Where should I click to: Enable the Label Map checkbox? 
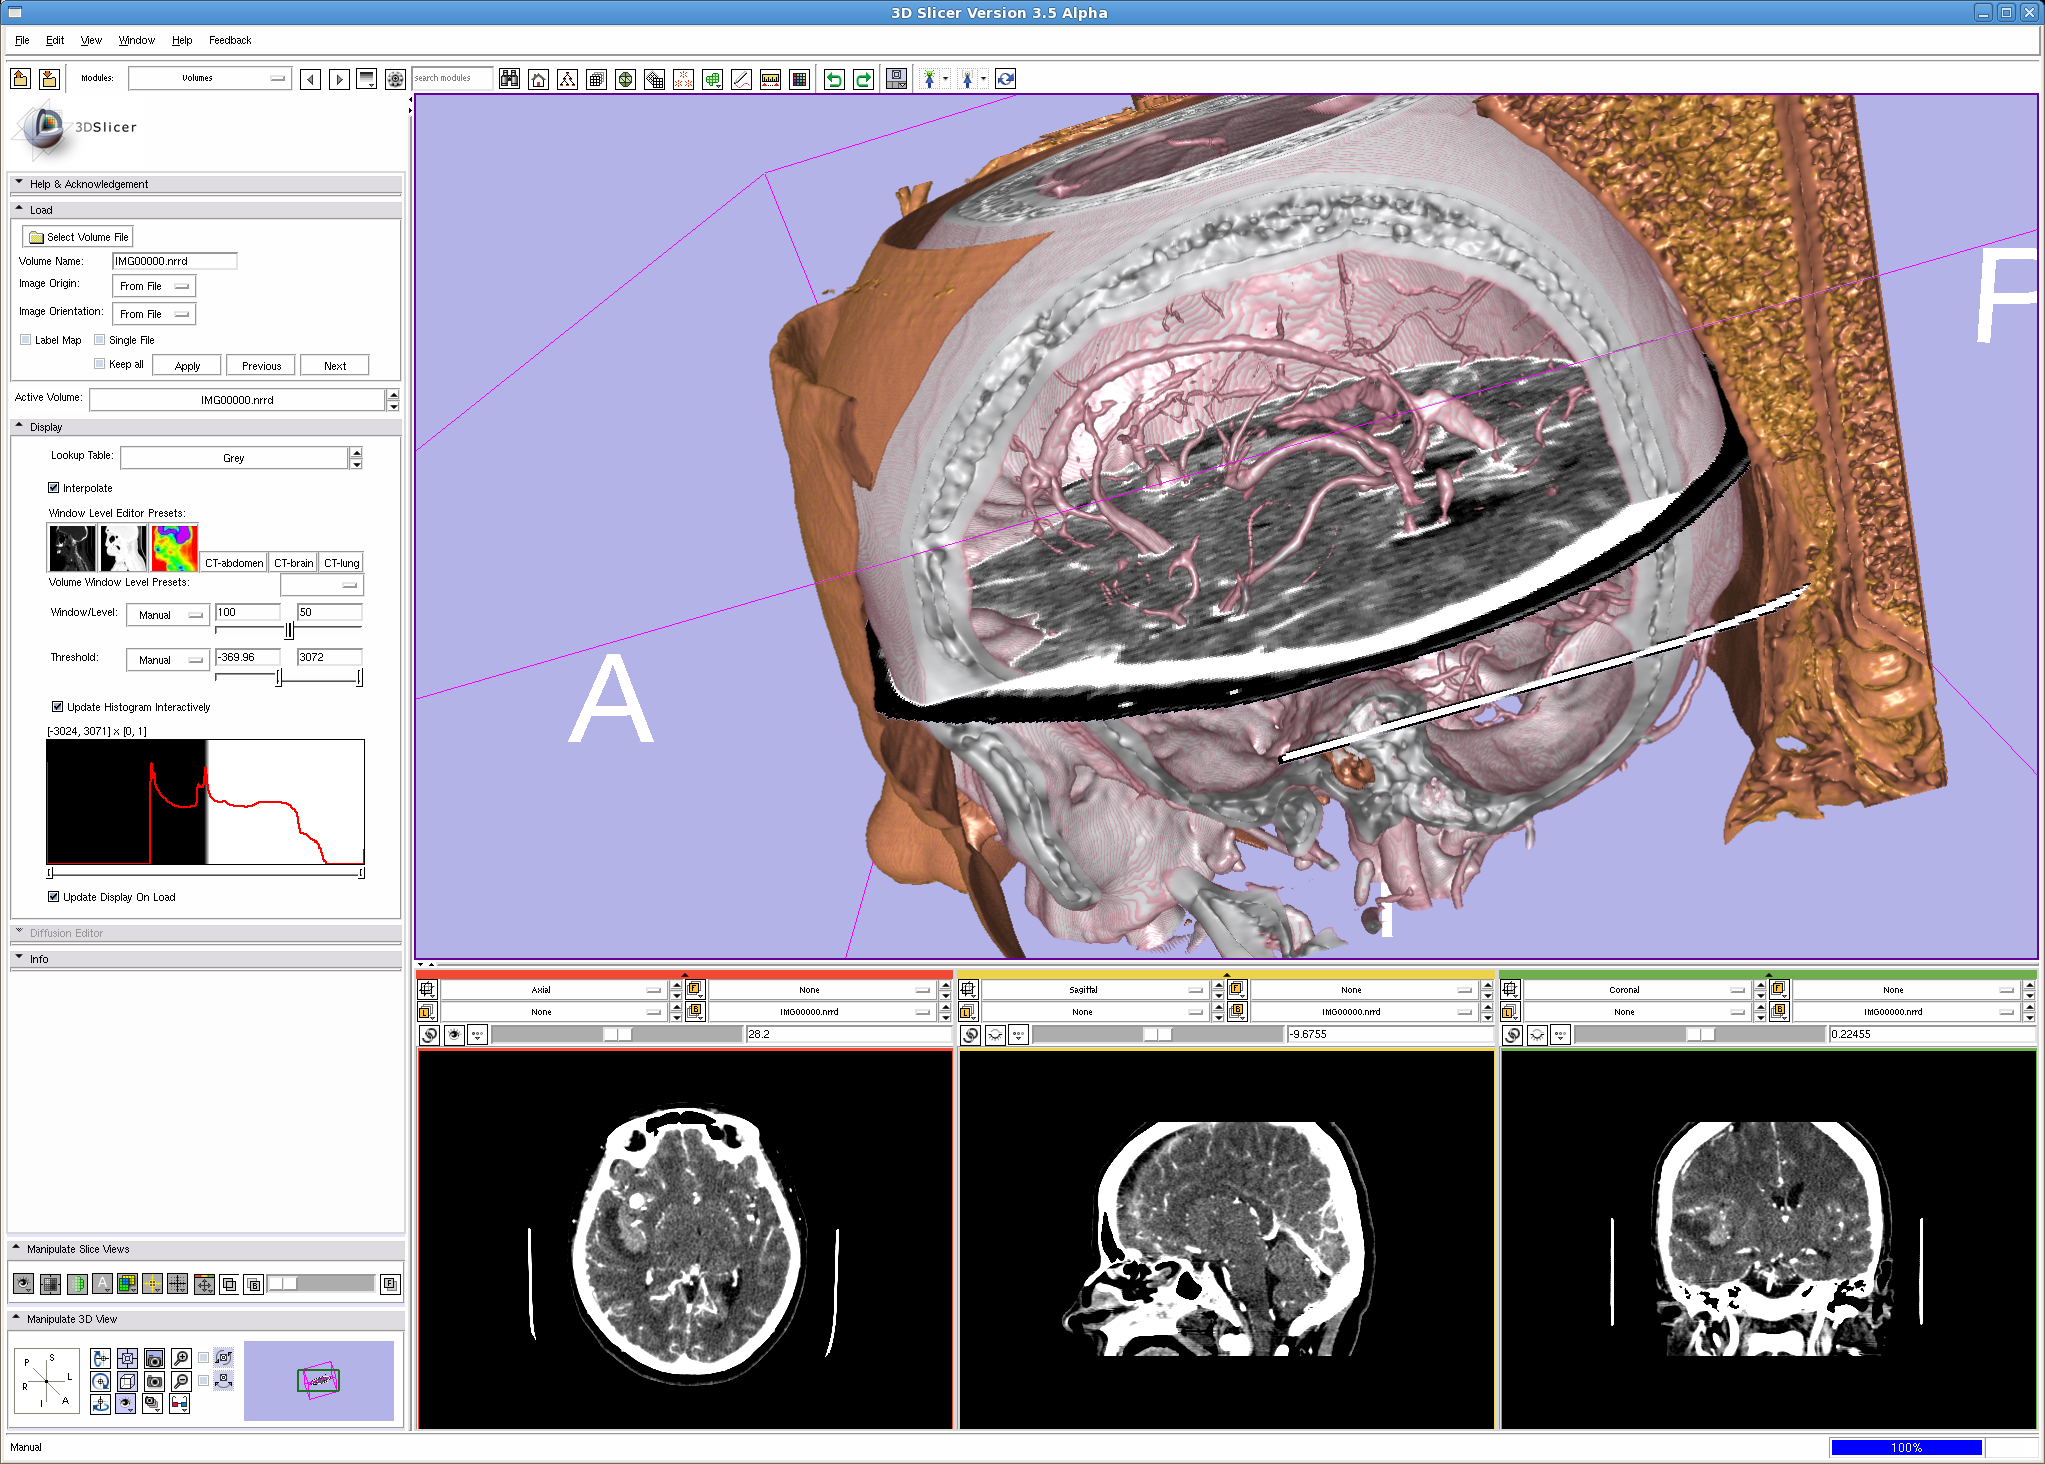[26, 340]
